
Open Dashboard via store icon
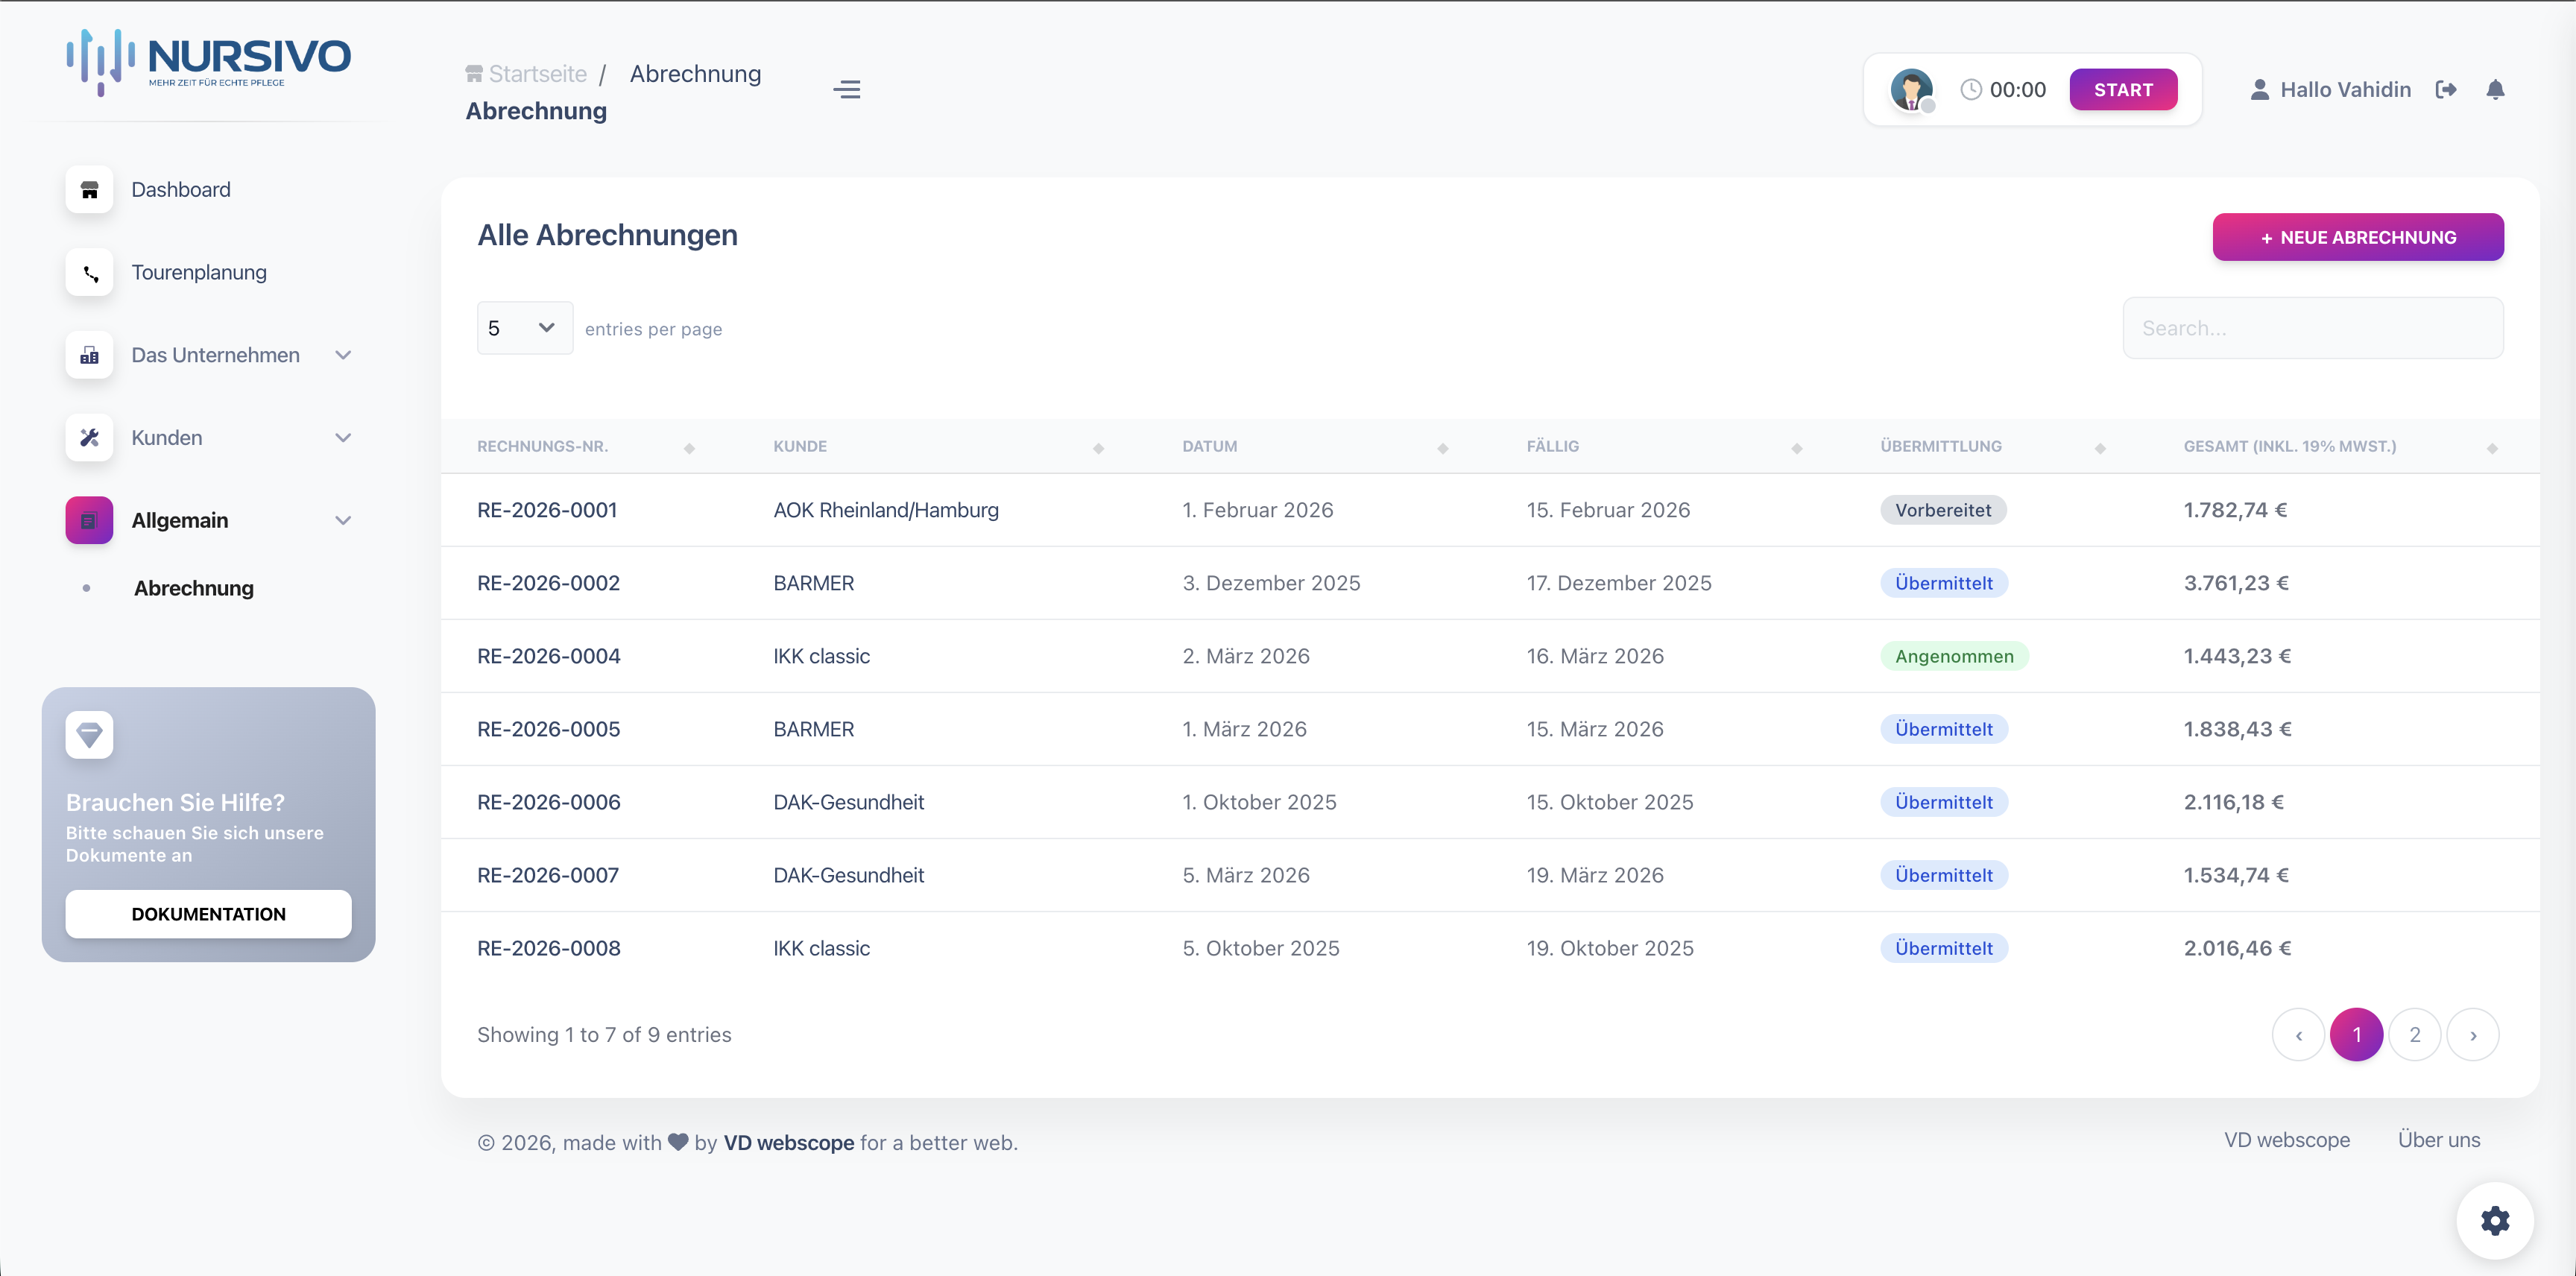coord(89,190)
